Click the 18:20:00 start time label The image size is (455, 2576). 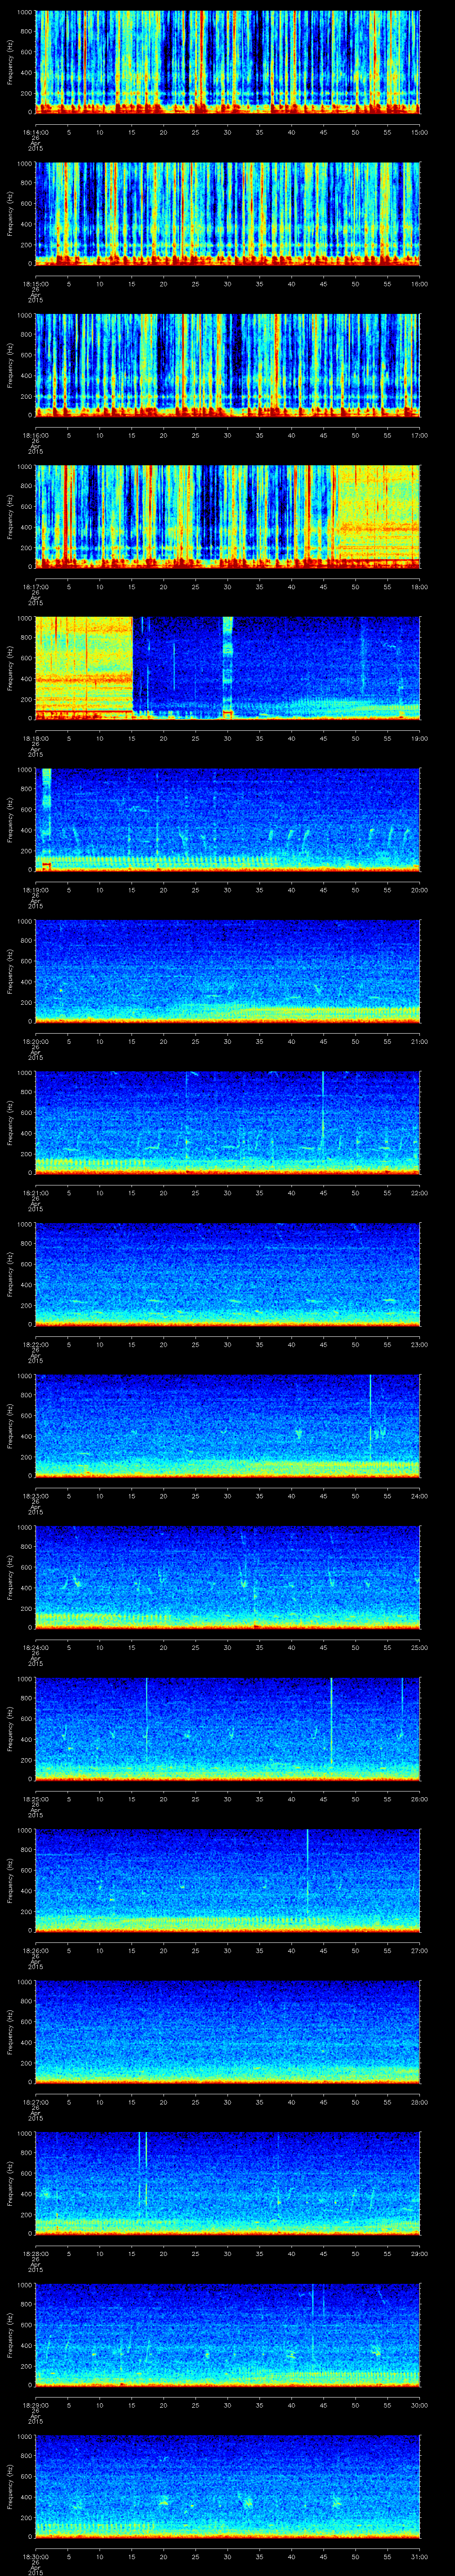tap(35, 1042)
